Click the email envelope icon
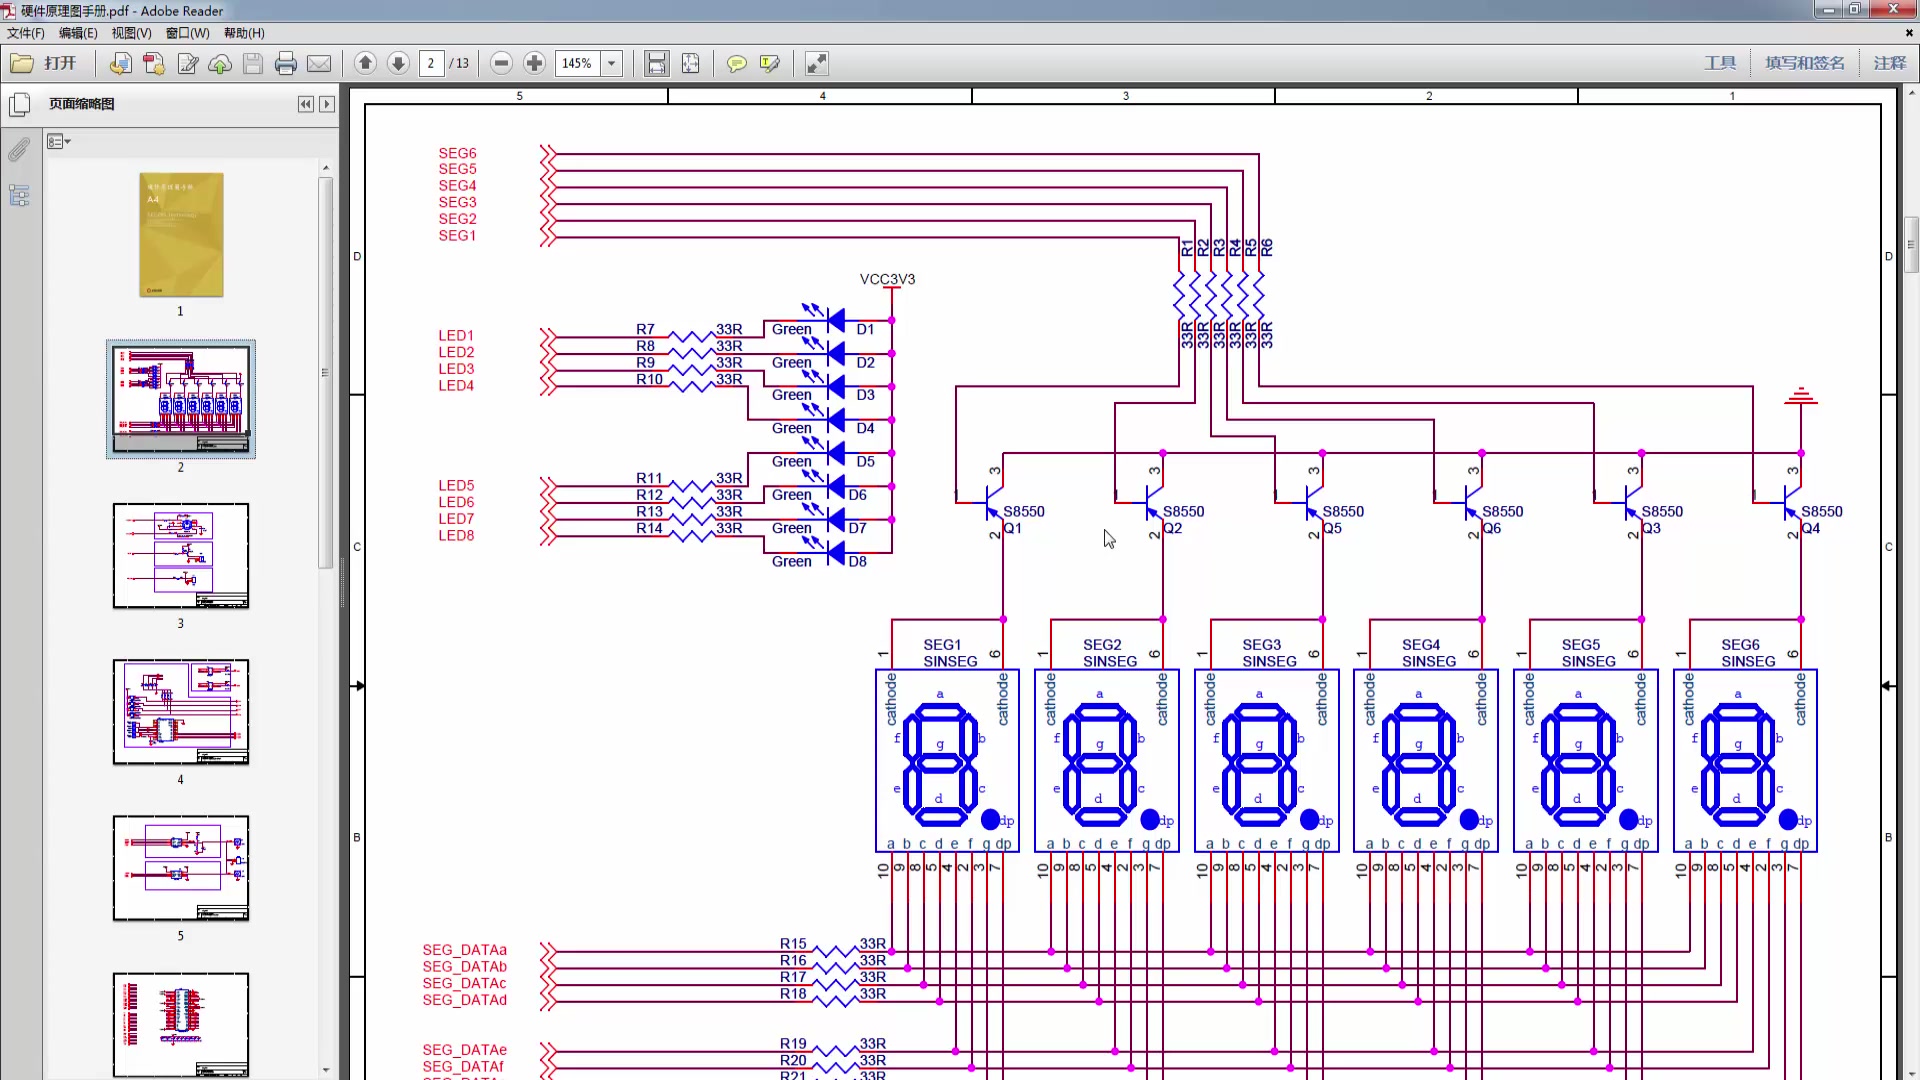1920x1080 pixels. (x=319, y=63)
